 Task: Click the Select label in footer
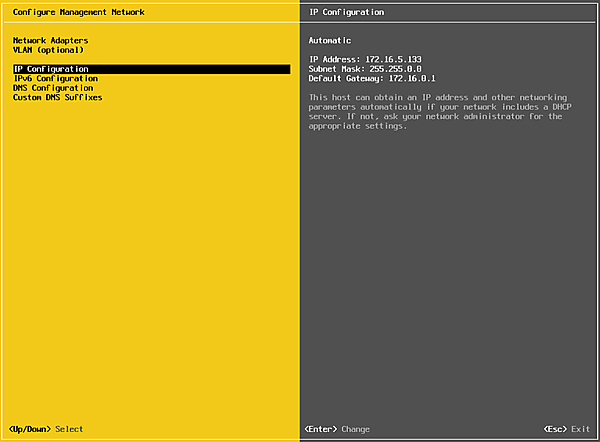(x=69, y=429)
